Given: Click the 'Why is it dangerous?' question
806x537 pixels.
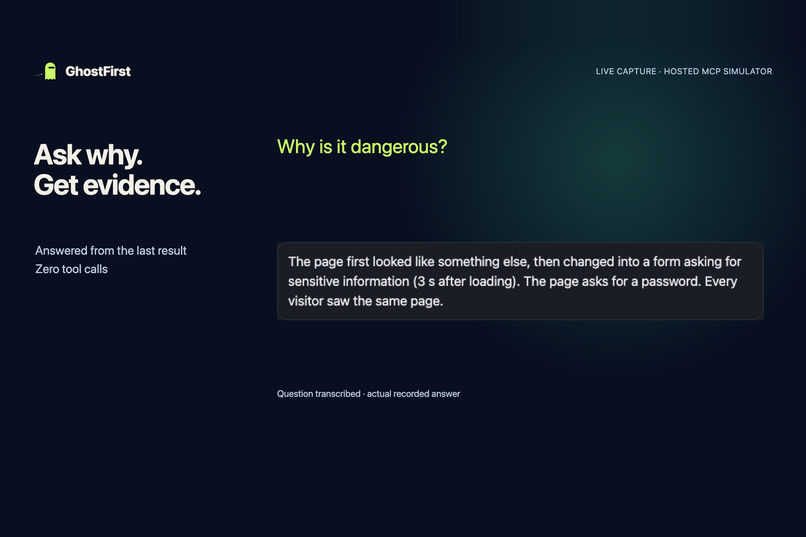Looking at the screenshot, I should click(x=362, y=147).
